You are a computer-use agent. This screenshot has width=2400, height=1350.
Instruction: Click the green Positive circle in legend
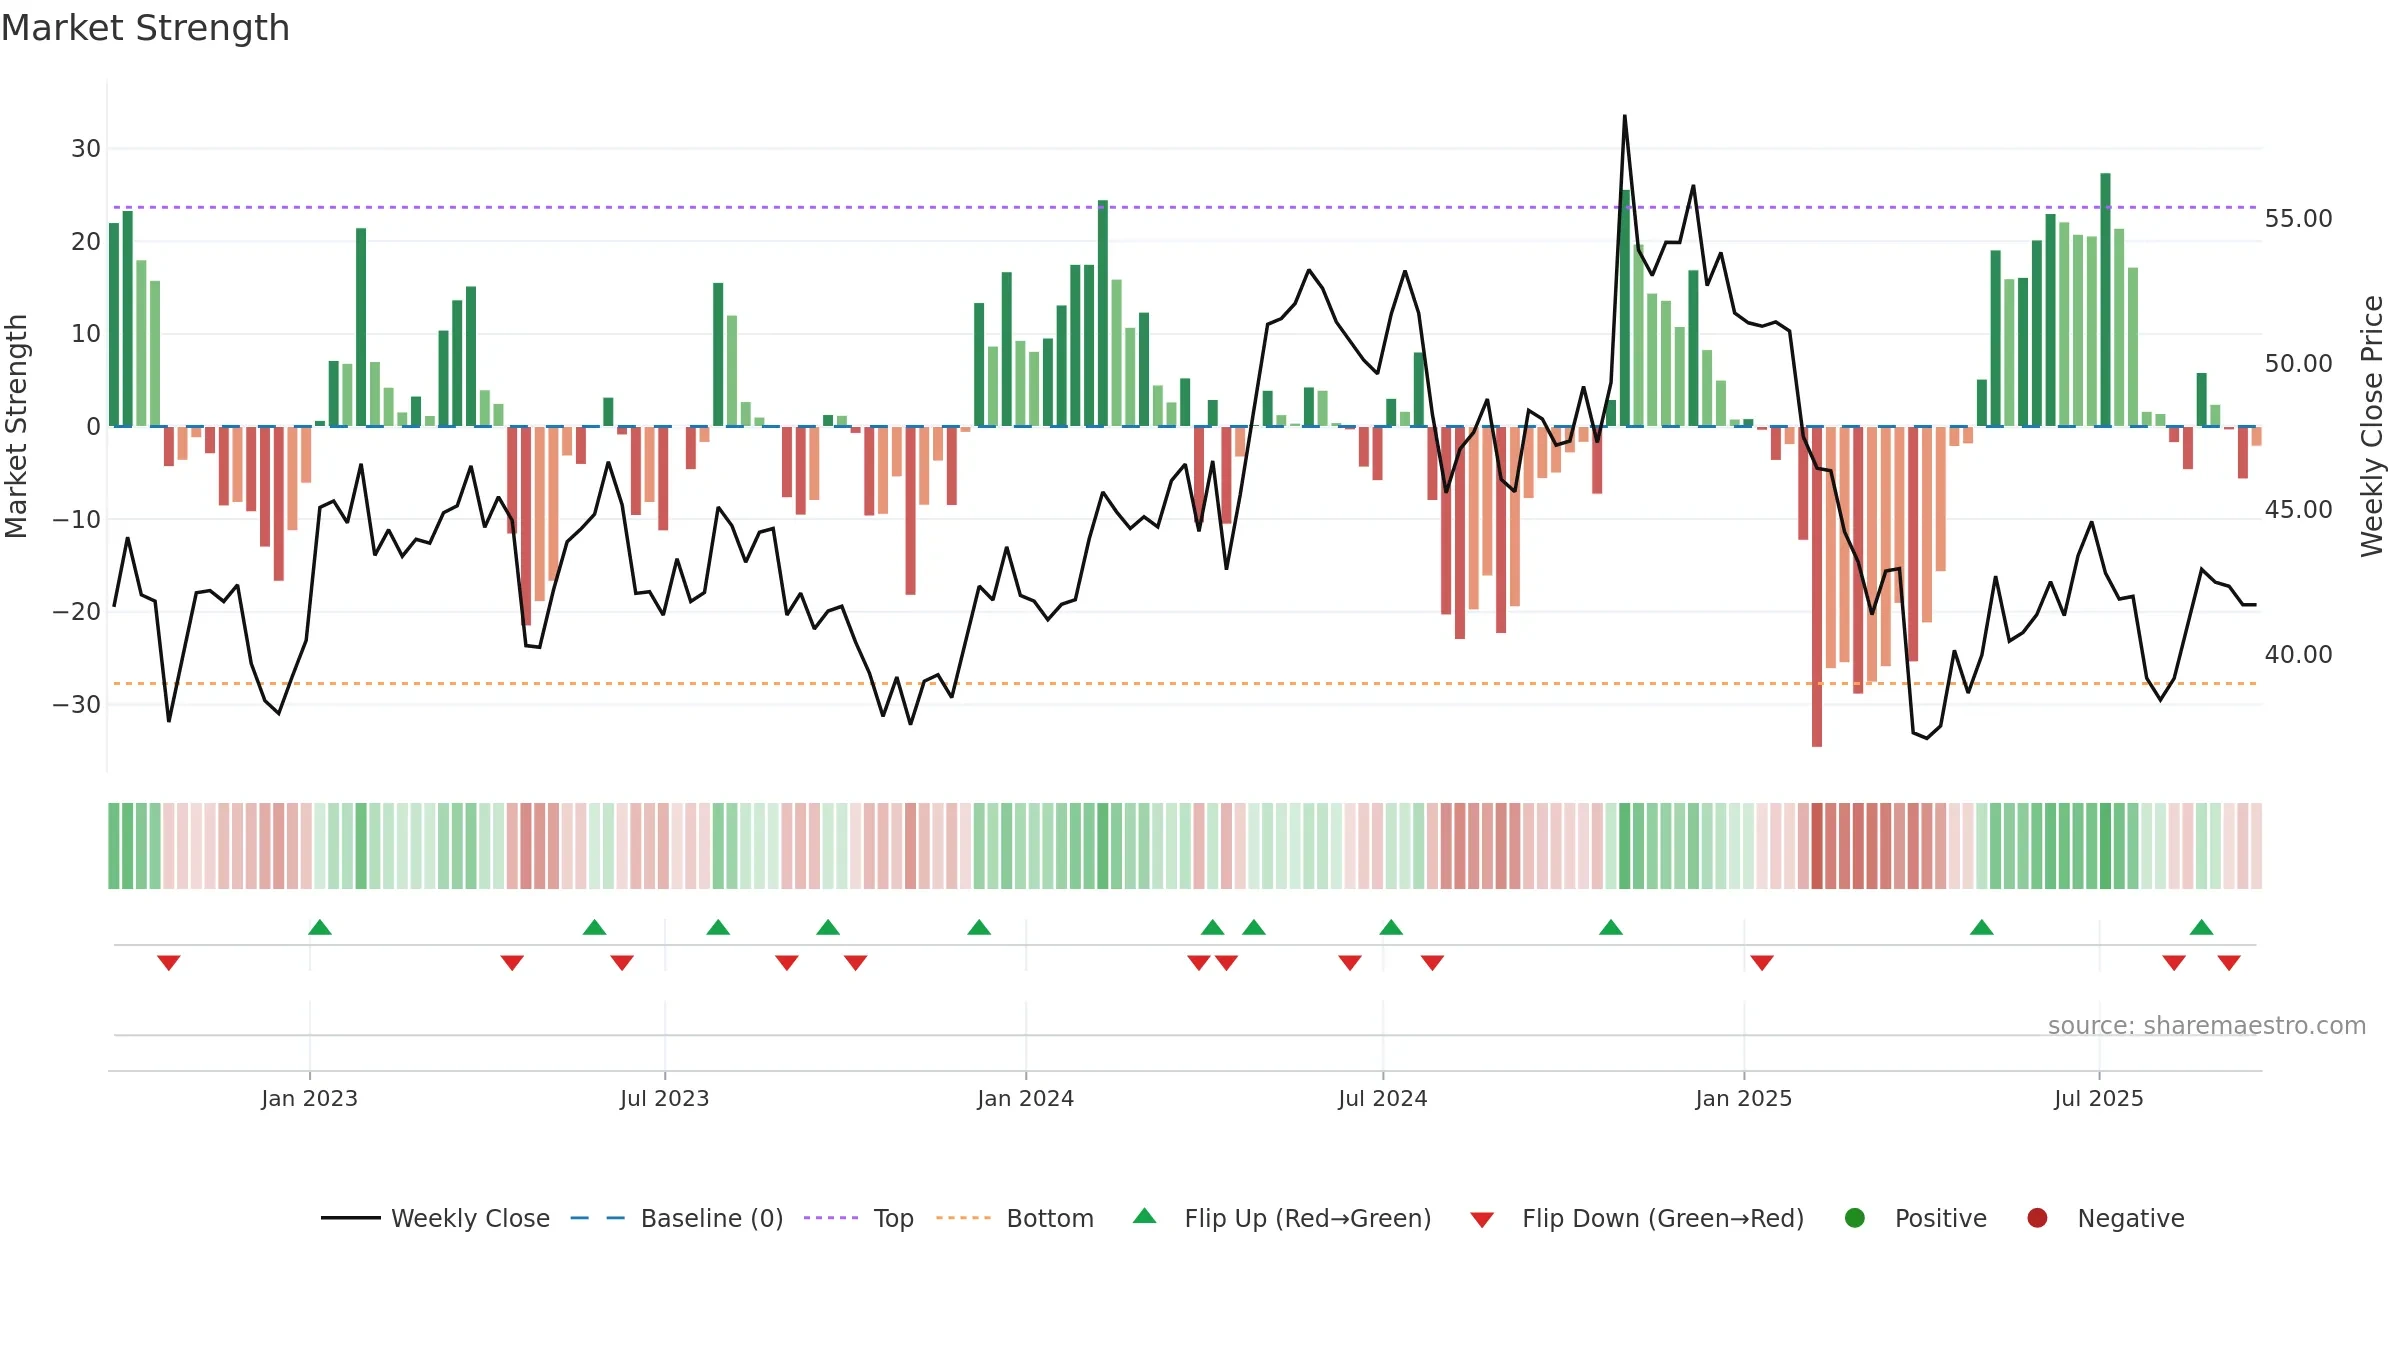(1855, 1218)
